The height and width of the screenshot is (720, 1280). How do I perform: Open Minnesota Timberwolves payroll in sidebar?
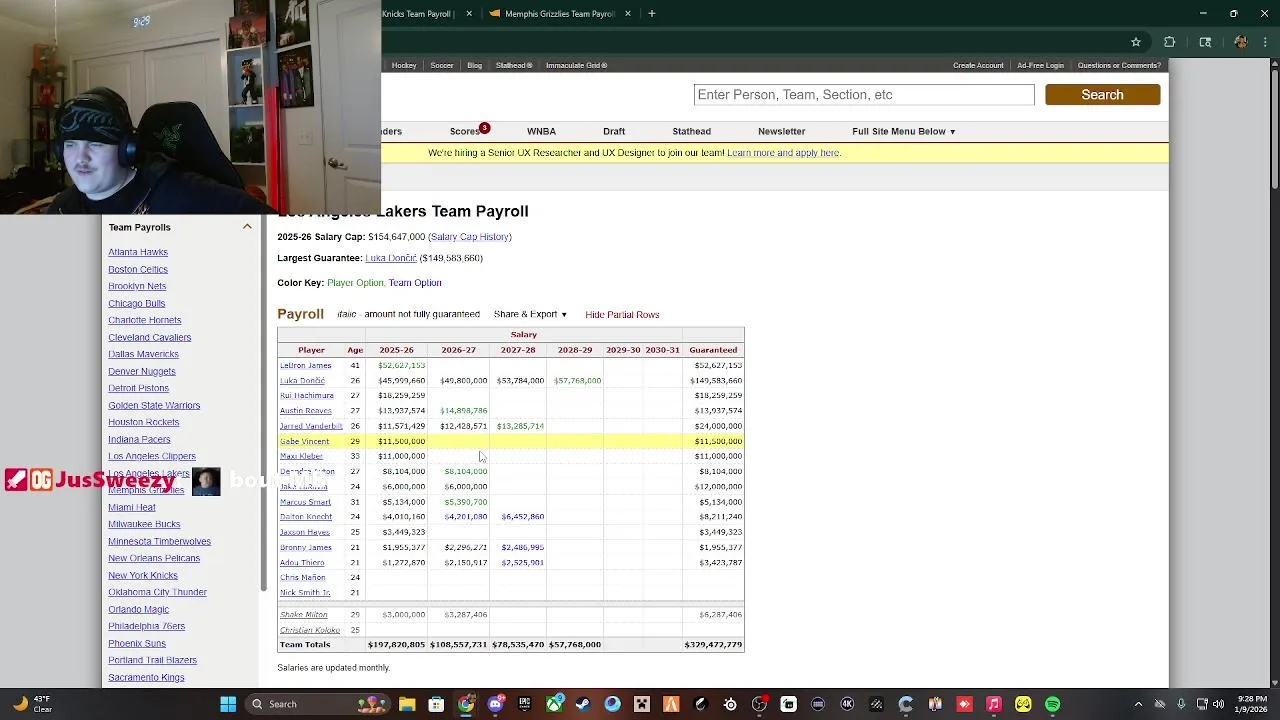(159, 541)
